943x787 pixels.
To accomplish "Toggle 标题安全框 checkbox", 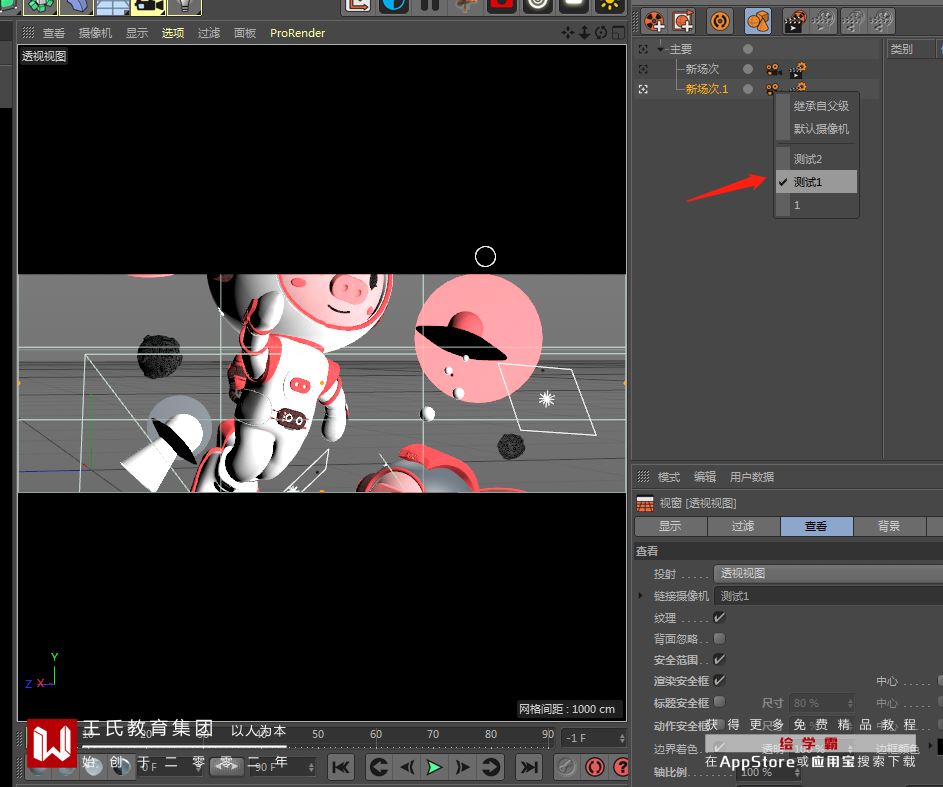I will [x=719, y=702].
